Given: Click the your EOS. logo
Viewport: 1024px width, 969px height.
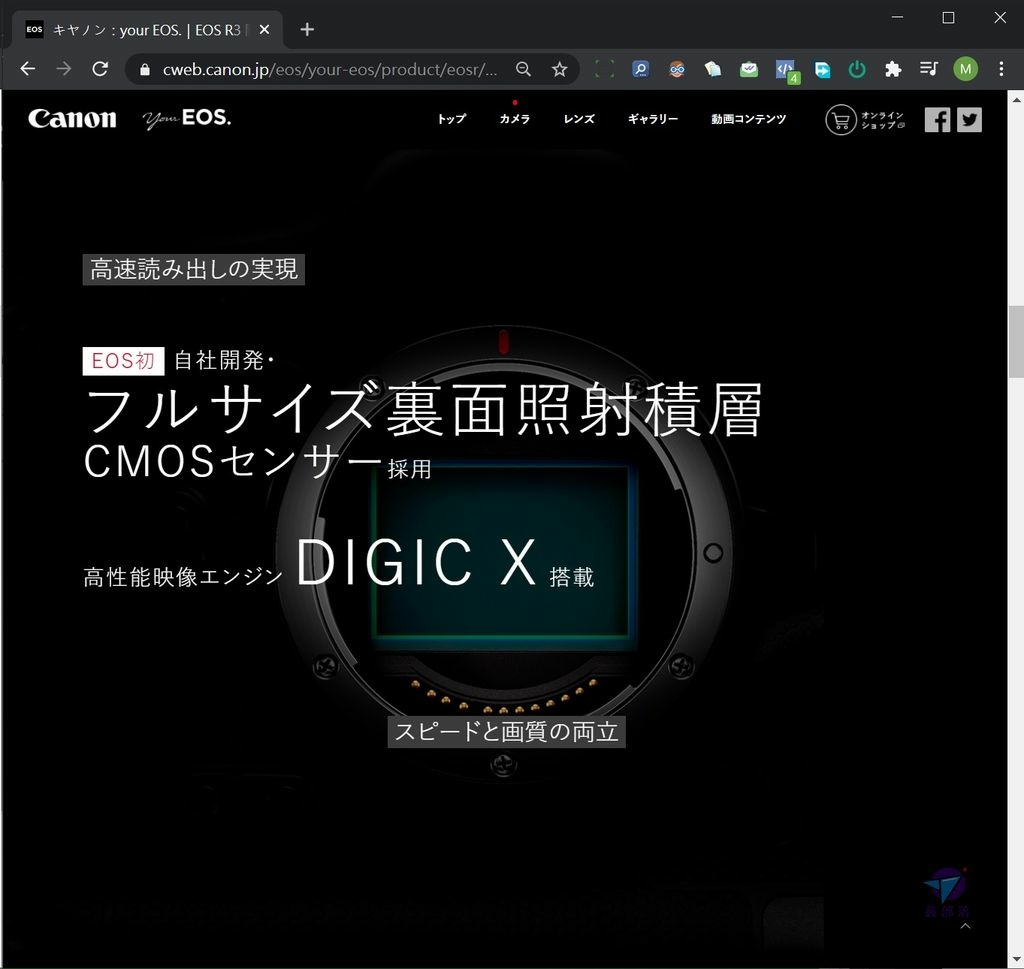Looking at the screenshot, I should pyautogui.click(x=186, y=119).
